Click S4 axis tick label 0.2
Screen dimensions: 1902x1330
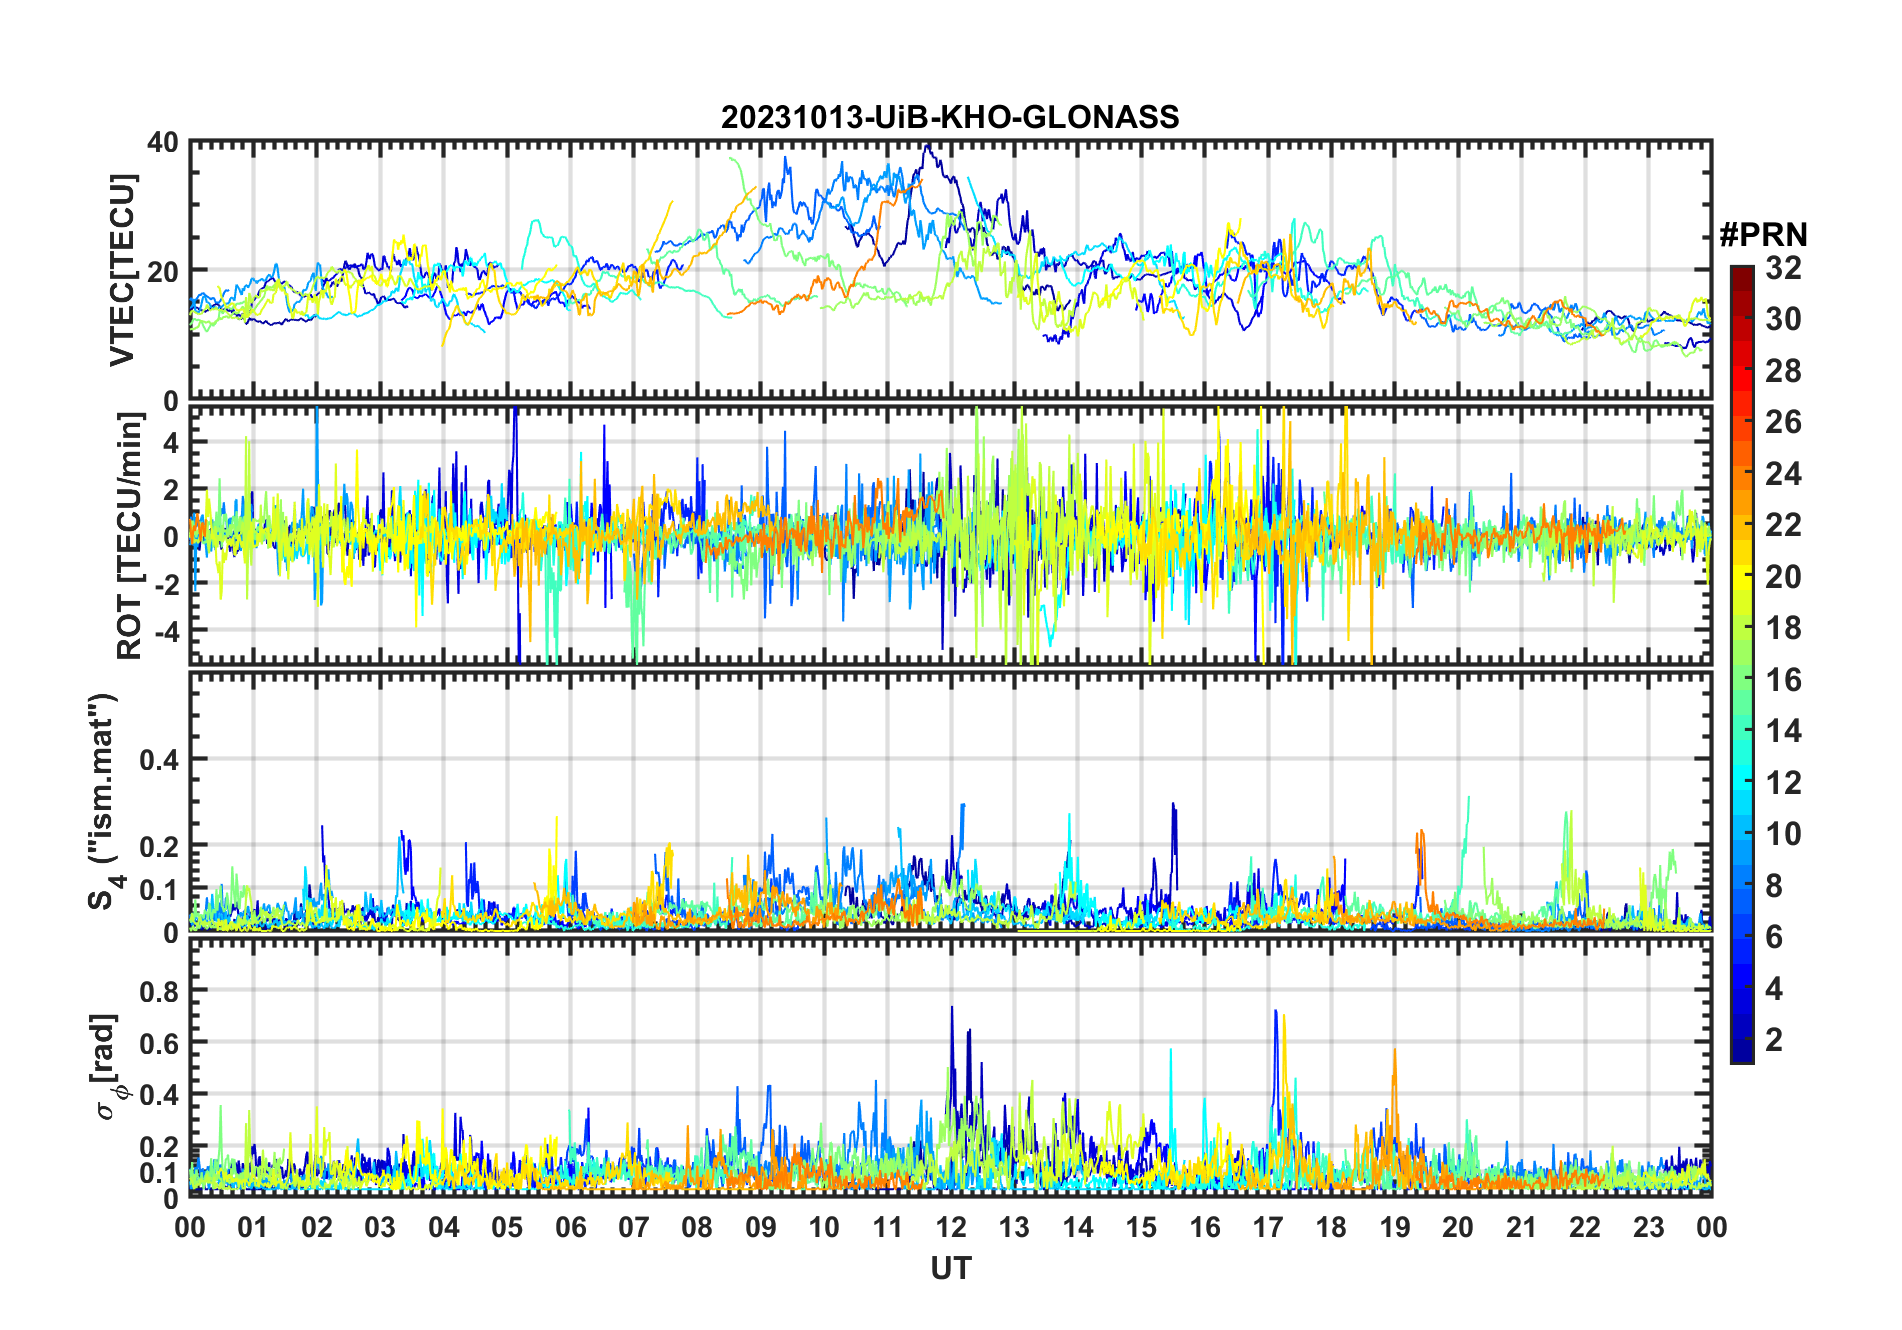tap(159, 846)
